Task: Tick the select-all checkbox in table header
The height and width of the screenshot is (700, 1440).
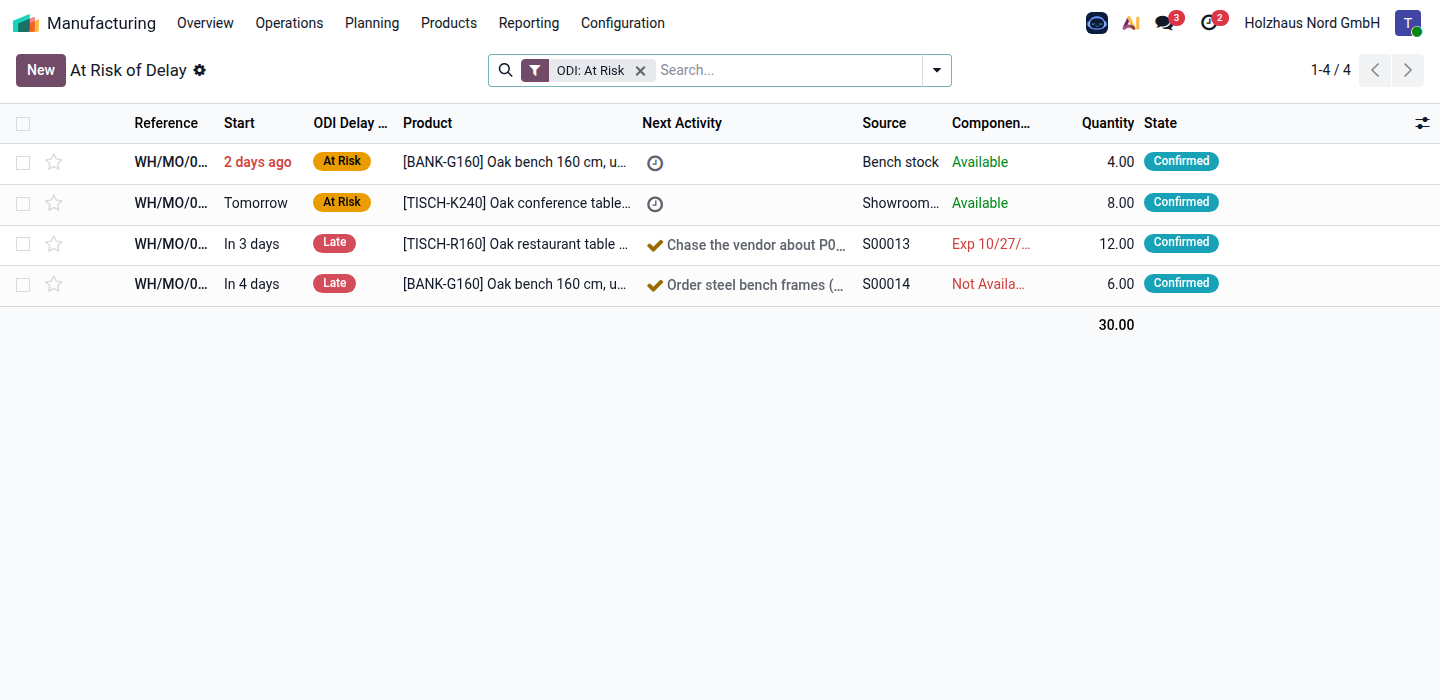Action: [x=23, y=124]
